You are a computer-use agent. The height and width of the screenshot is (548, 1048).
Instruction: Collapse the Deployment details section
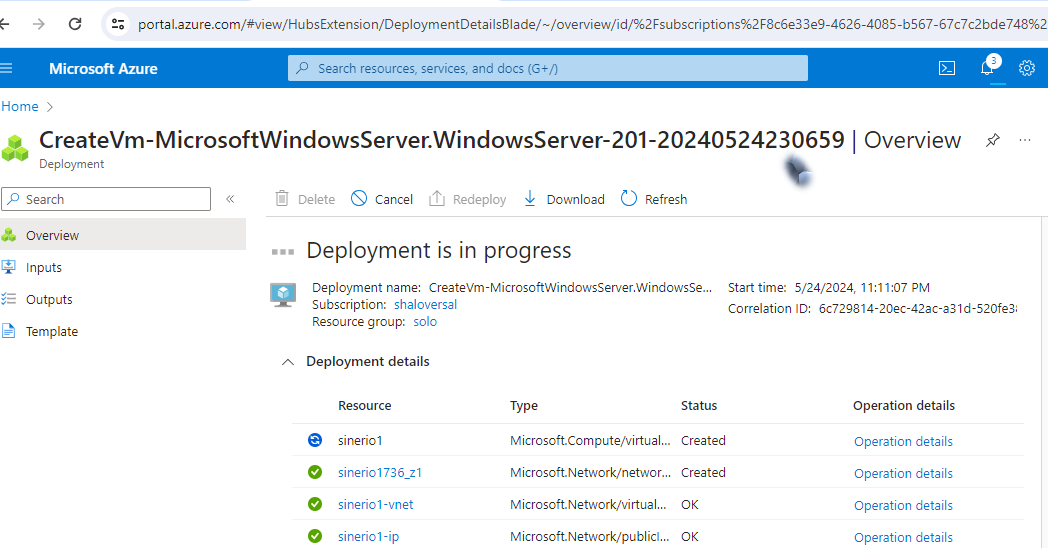pyautogui.click(x=287, y=361)
